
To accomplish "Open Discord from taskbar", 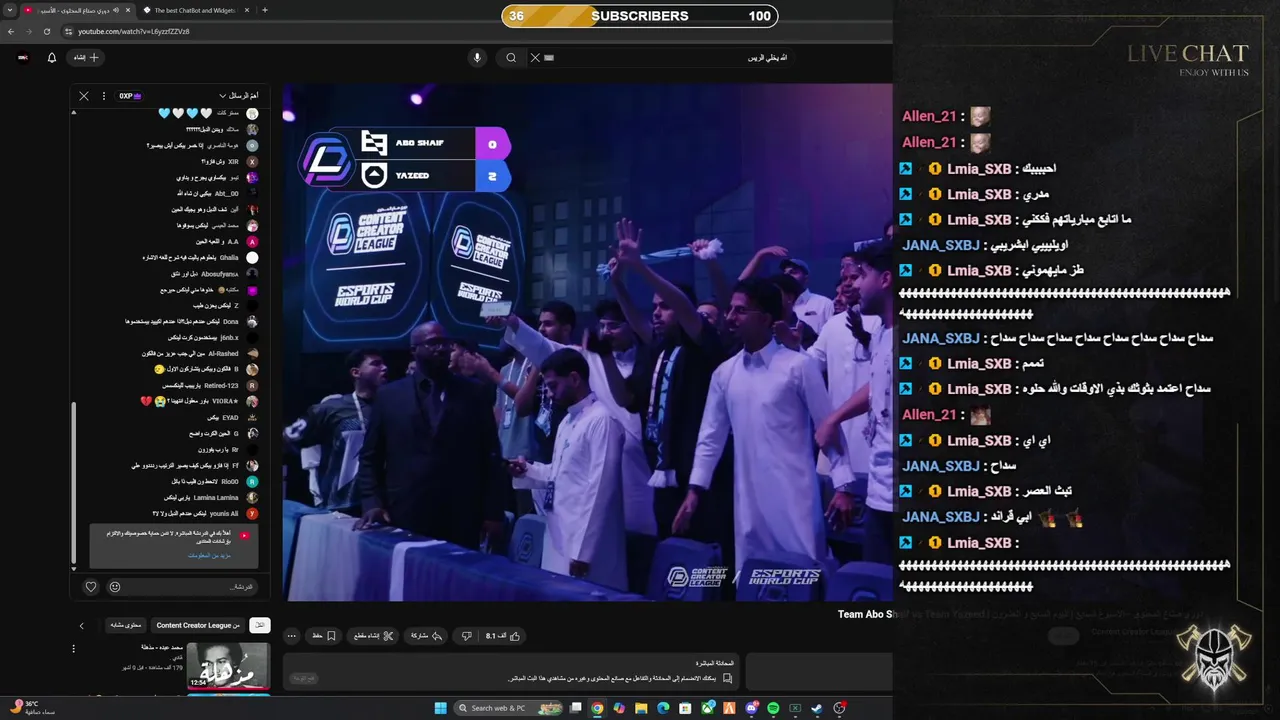I will 751,708.
